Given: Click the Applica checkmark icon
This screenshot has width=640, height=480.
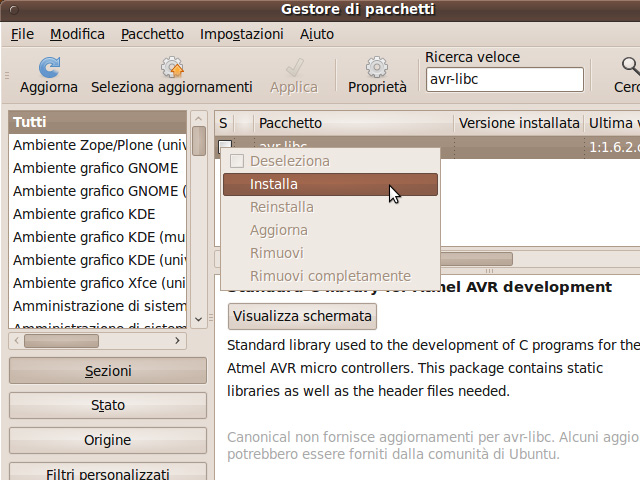Looking at the screenshot, I should tap(294, 68).
